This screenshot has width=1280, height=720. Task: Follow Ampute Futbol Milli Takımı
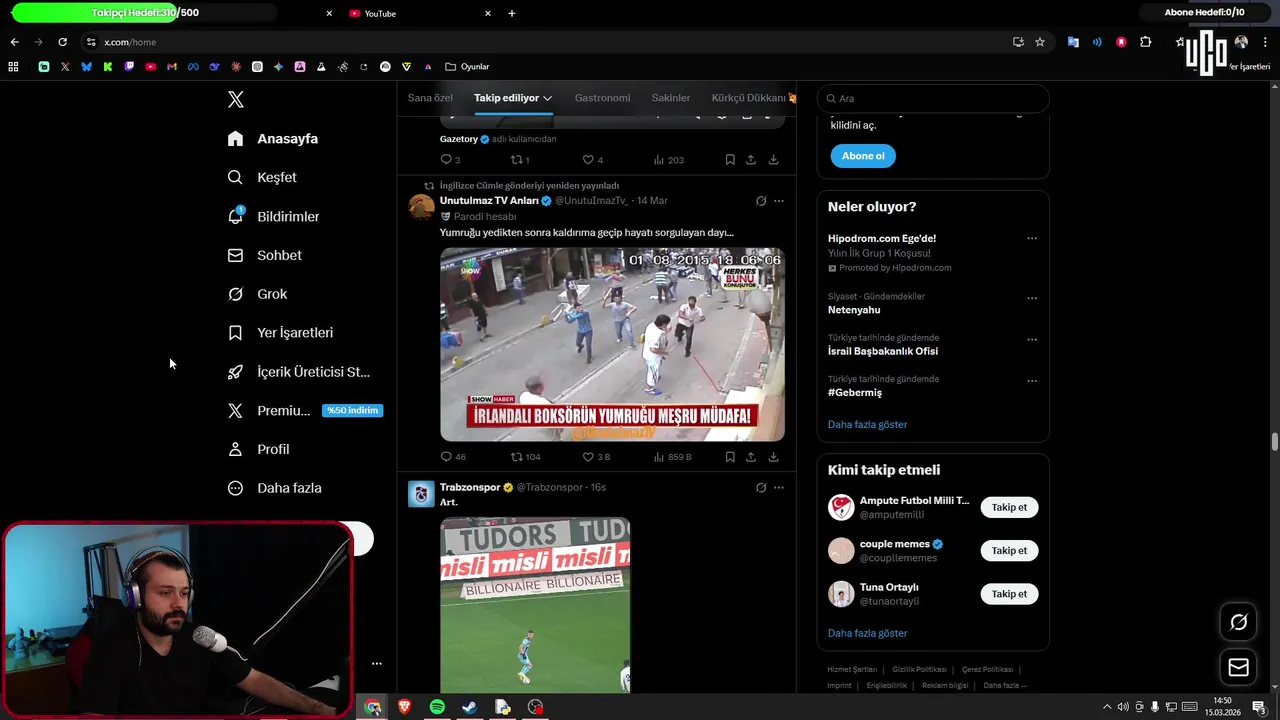1009,507
